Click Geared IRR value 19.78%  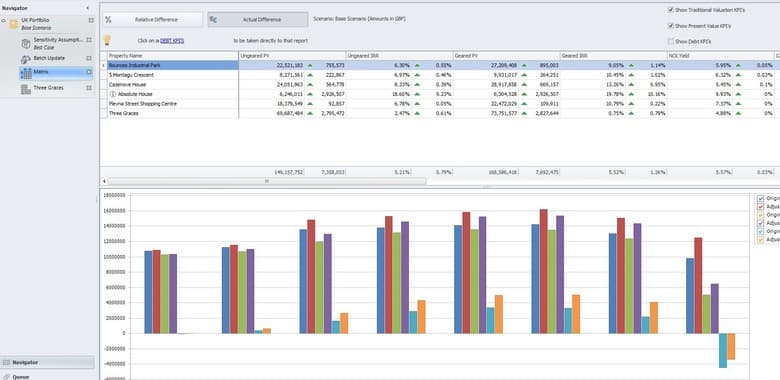[616, 94]
